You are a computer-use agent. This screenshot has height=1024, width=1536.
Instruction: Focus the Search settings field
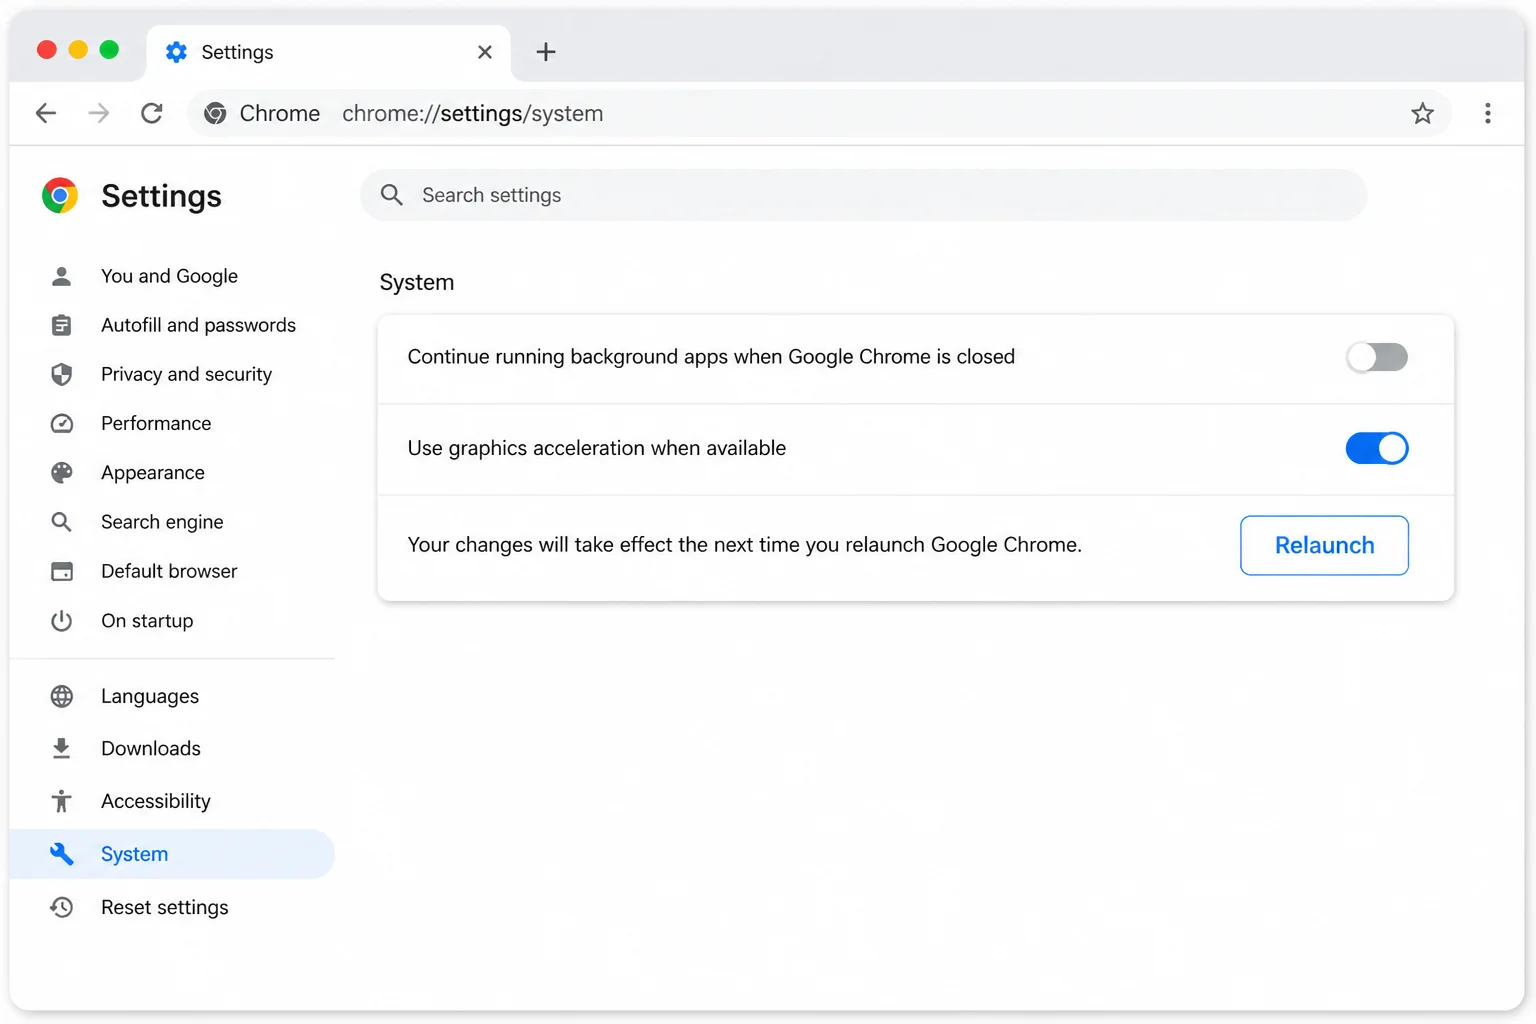pos(863,195)
